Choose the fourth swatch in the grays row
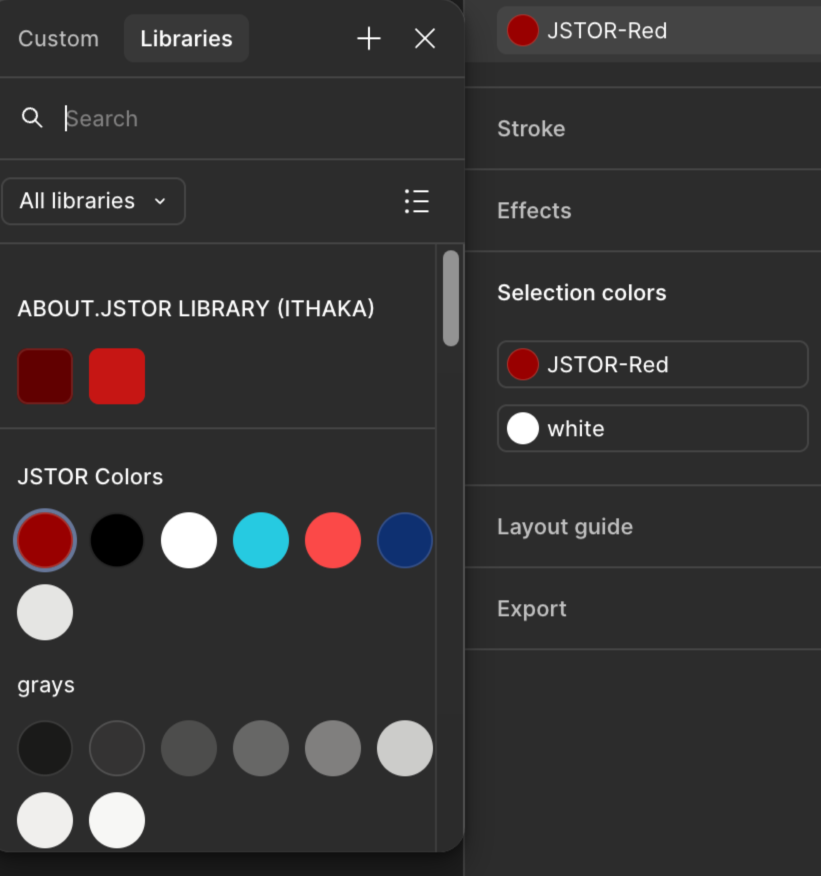 pos(261,748)
